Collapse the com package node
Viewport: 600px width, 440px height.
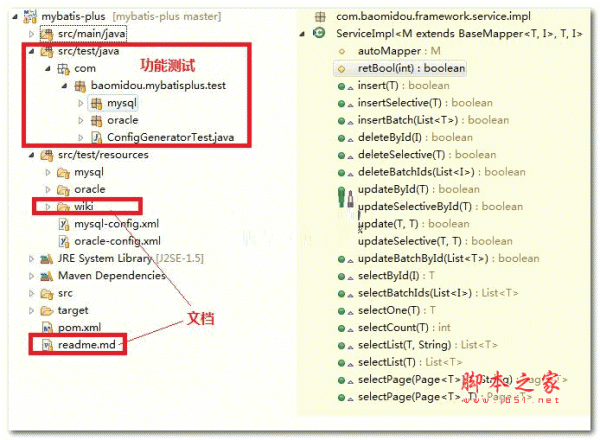tap(48, 69)
